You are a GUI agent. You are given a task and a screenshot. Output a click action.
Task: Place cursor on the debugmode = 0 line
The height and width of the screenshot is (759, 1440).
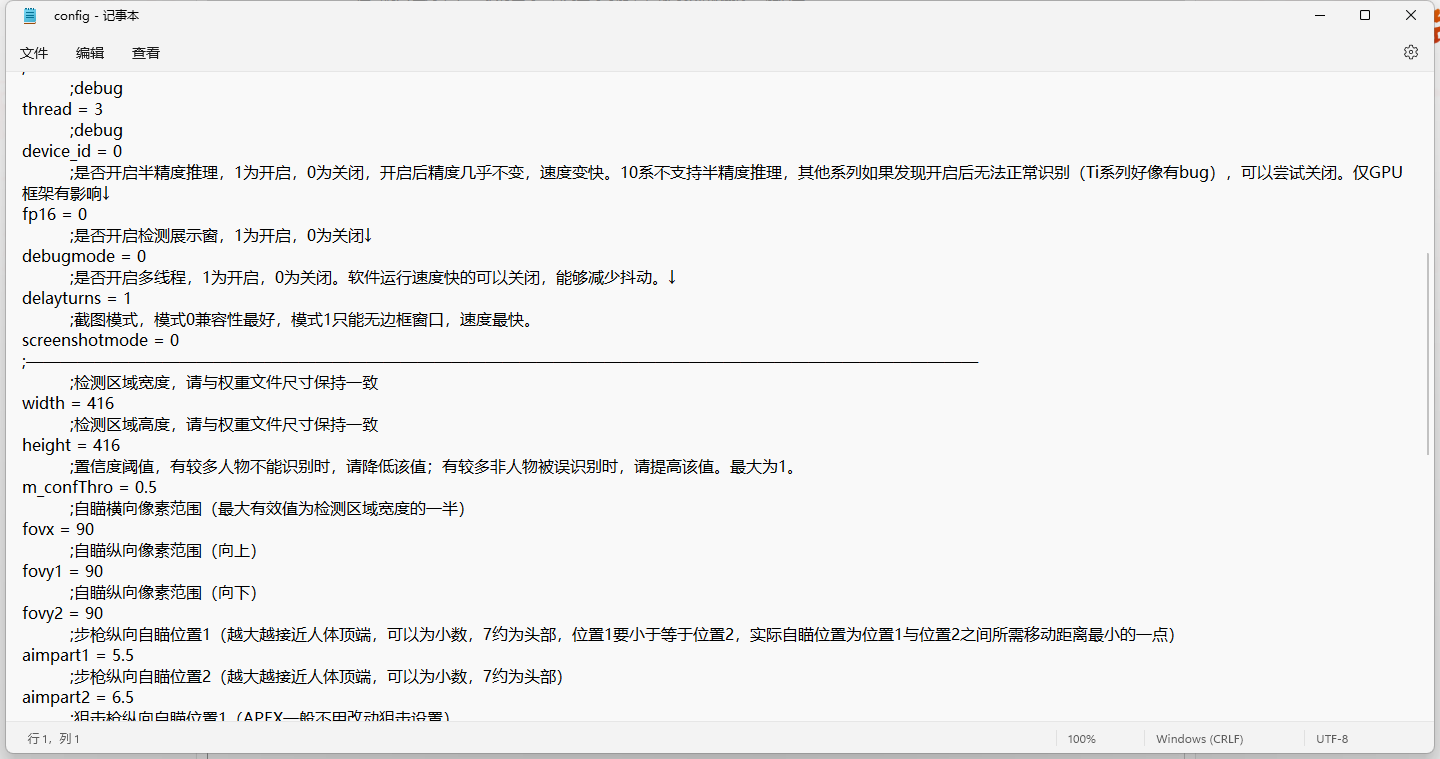point(84,256)
